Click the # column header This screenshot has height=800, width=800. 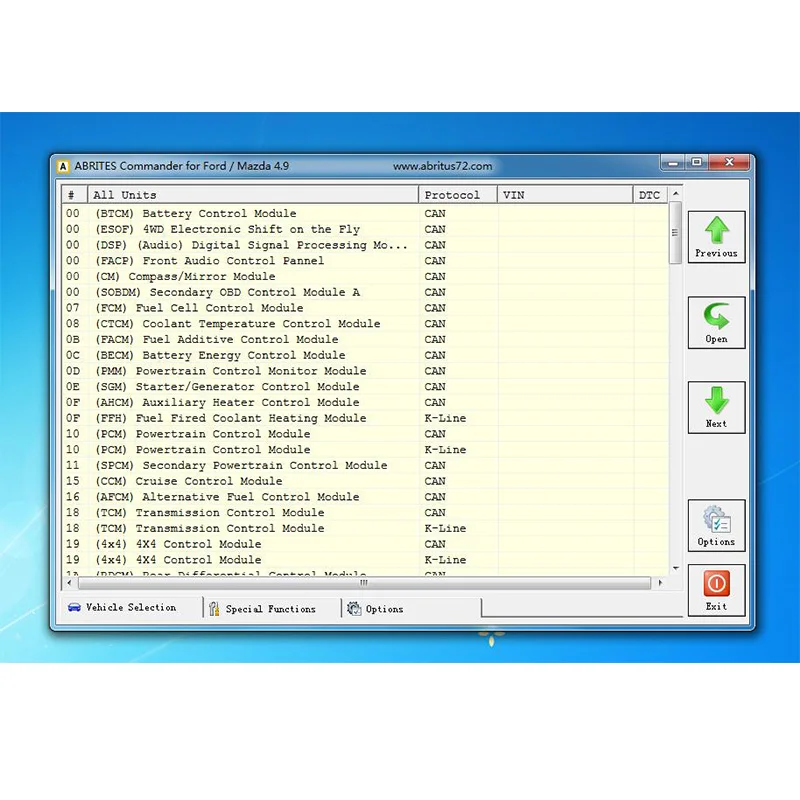[x=74, y=195]
